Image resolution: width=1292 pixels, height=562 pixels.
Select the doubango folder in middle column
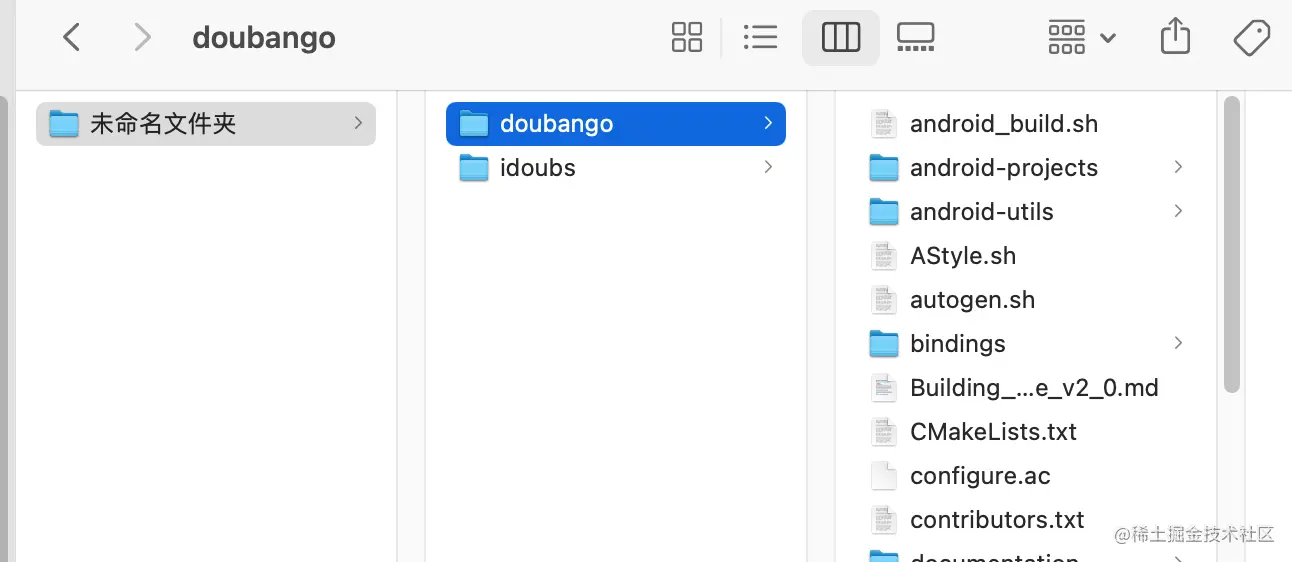(616, 124)
